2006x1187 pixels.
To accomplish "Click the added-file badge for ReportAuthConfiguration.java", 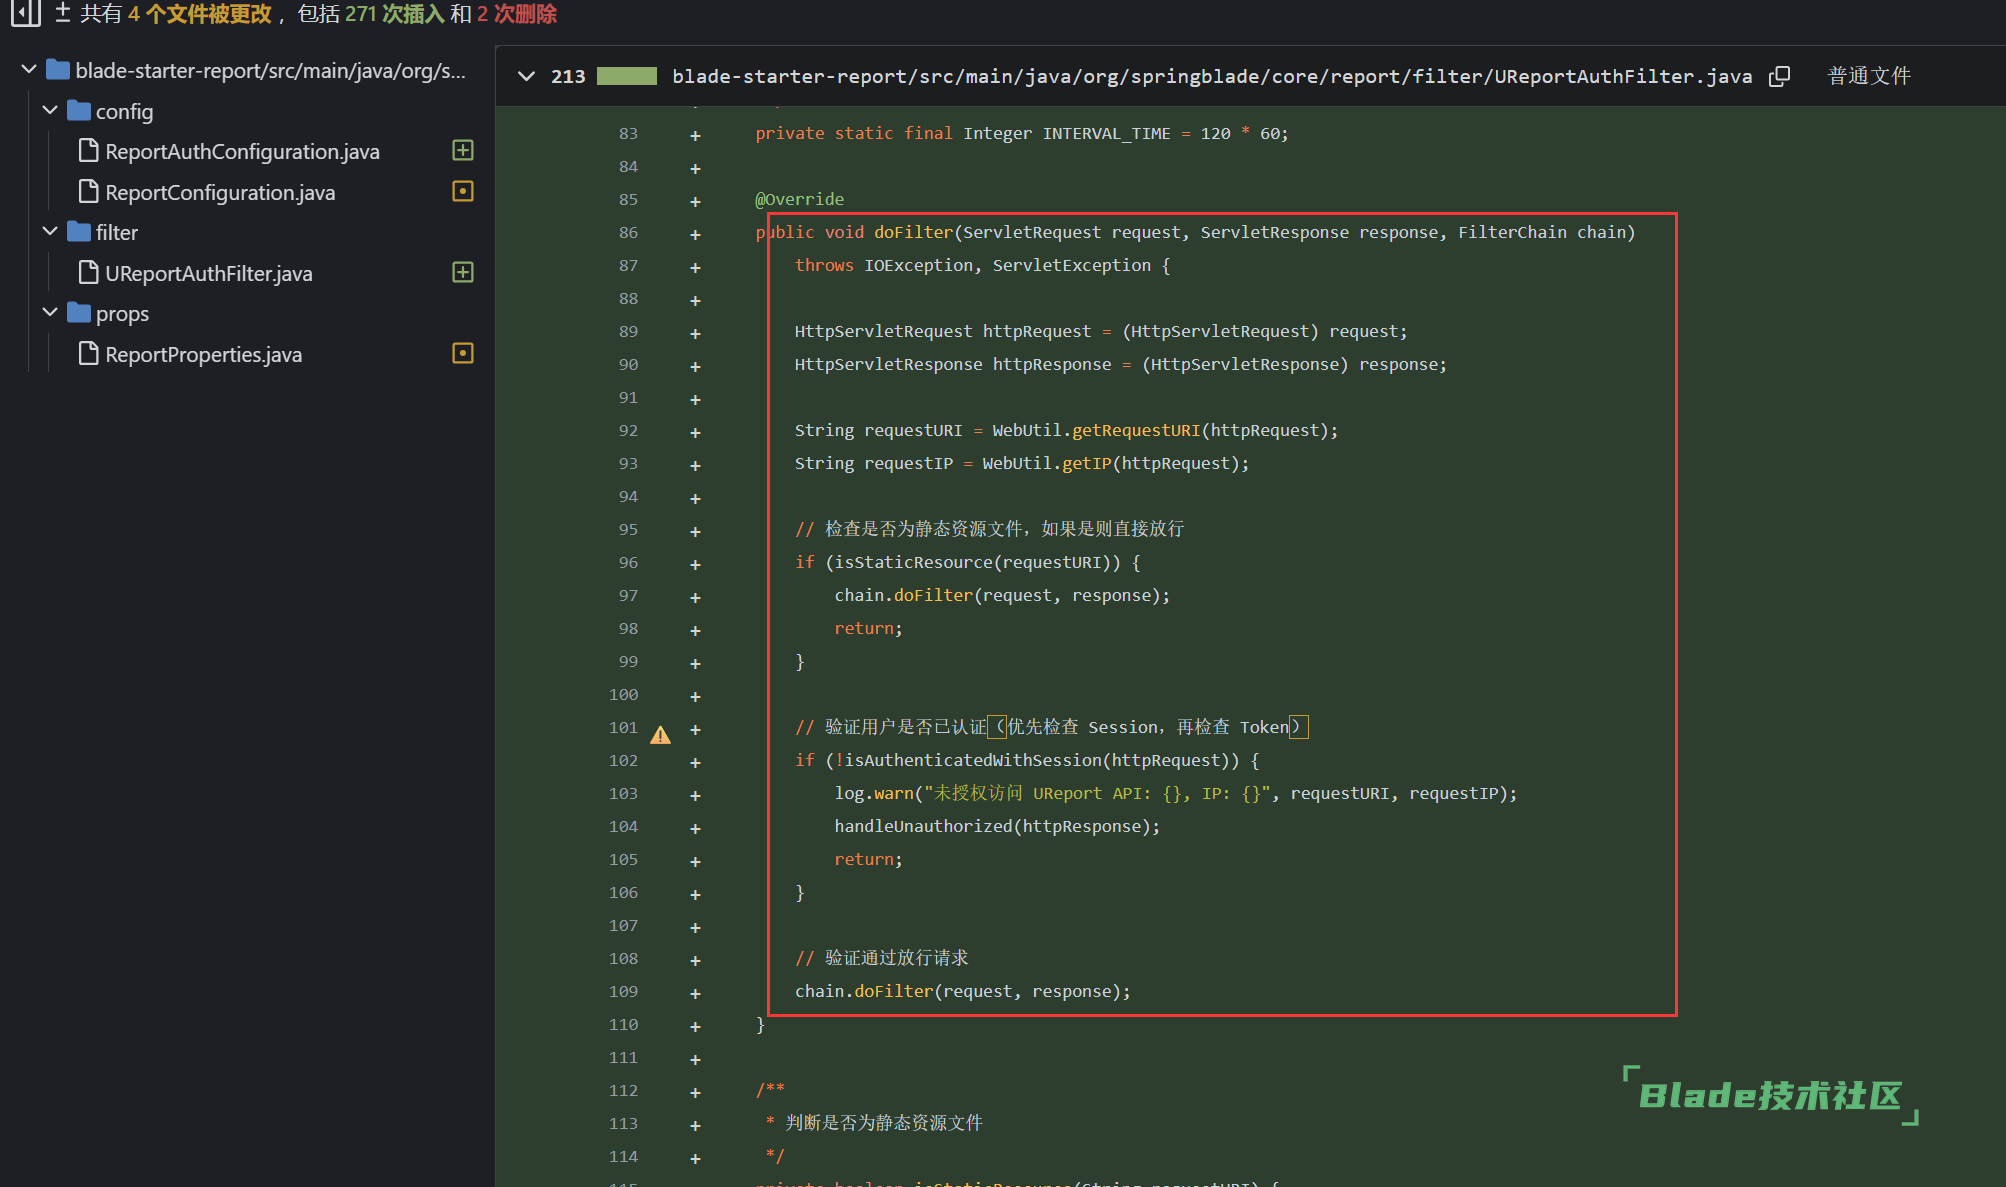I will click(463, 150).
